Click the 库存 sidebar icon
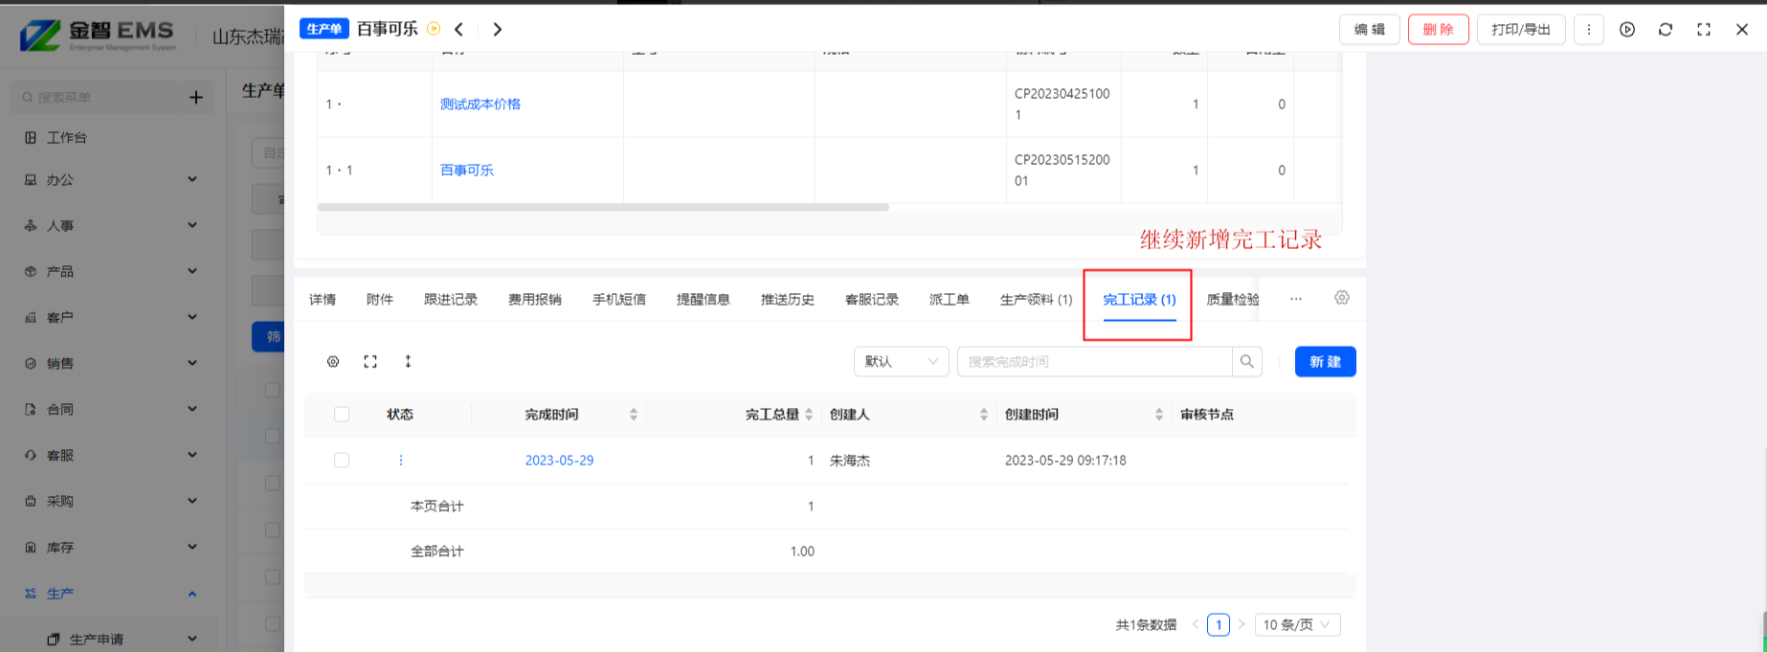The height and width of the screenshot is (652, 1767). point(31,547)
